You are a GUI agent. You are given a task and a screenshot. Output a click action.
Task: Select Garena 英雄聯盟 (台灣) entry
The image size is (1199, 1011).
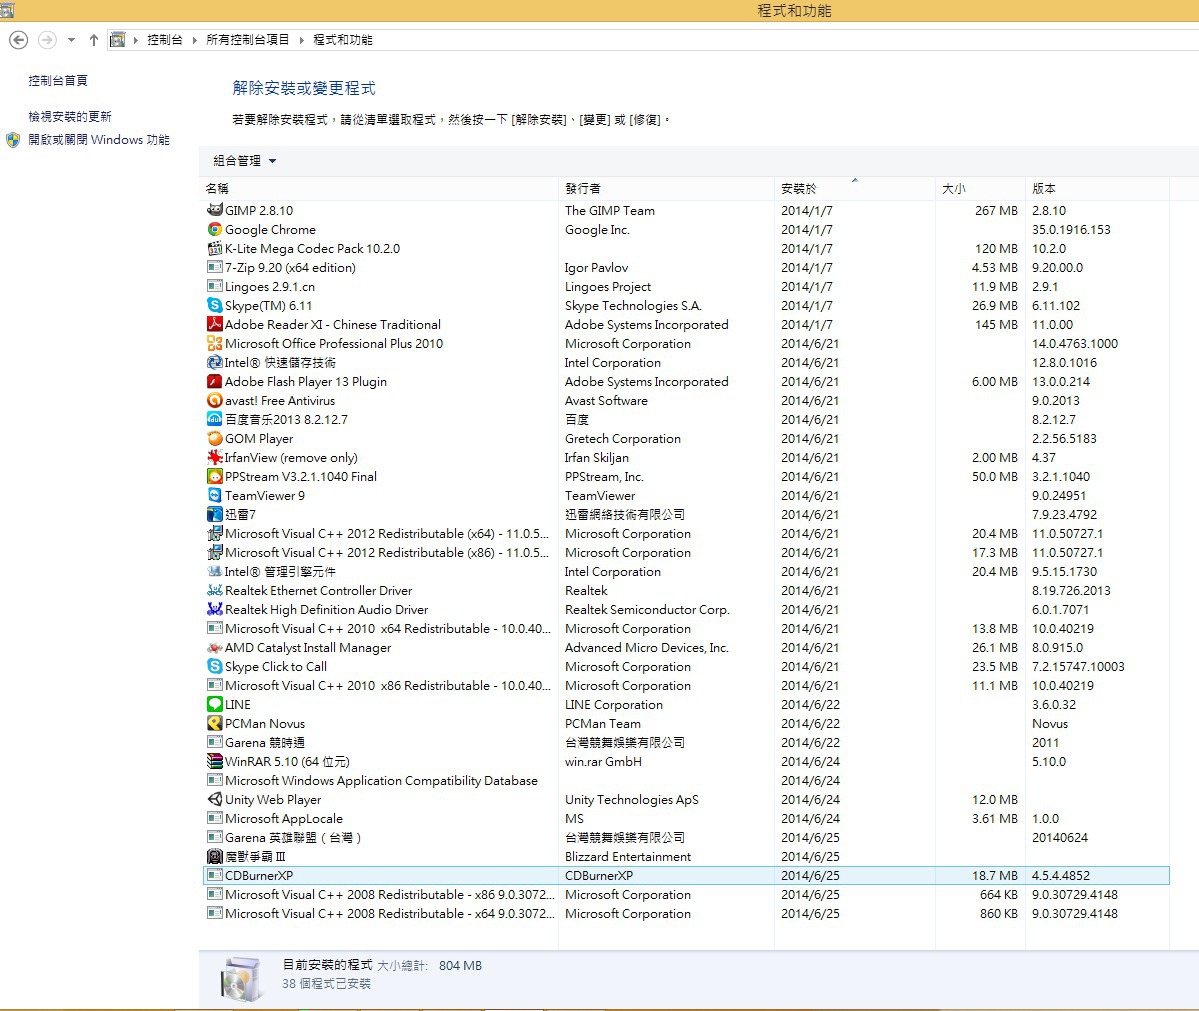click(686, 837)
